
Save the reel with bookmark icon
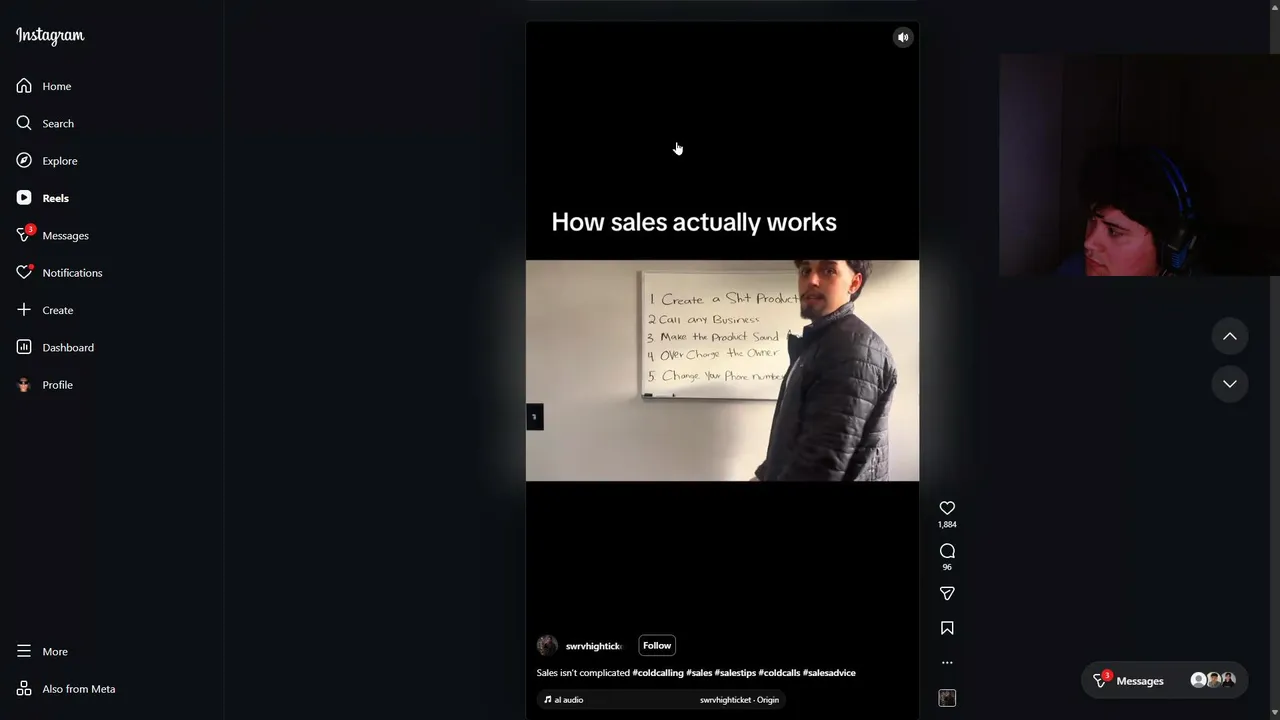tap(947, 628)
